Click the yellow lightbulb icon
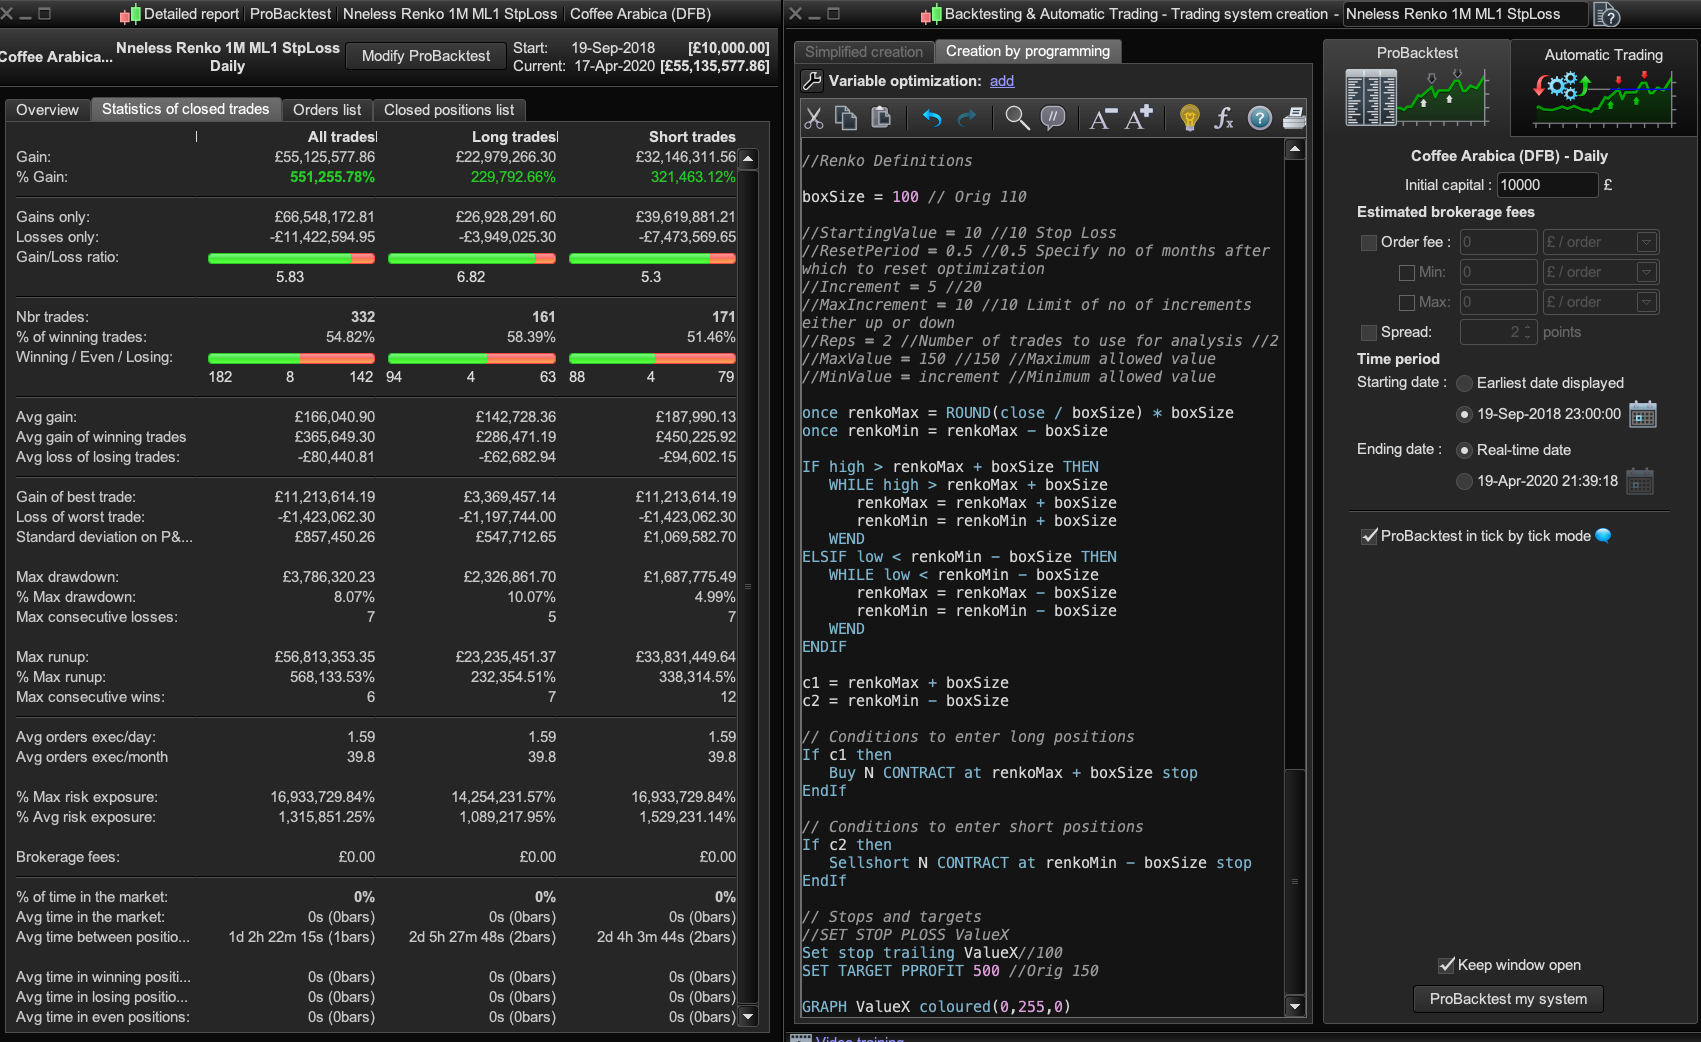Screen dimensions: 1701x1042 [x=1189, y=118]
